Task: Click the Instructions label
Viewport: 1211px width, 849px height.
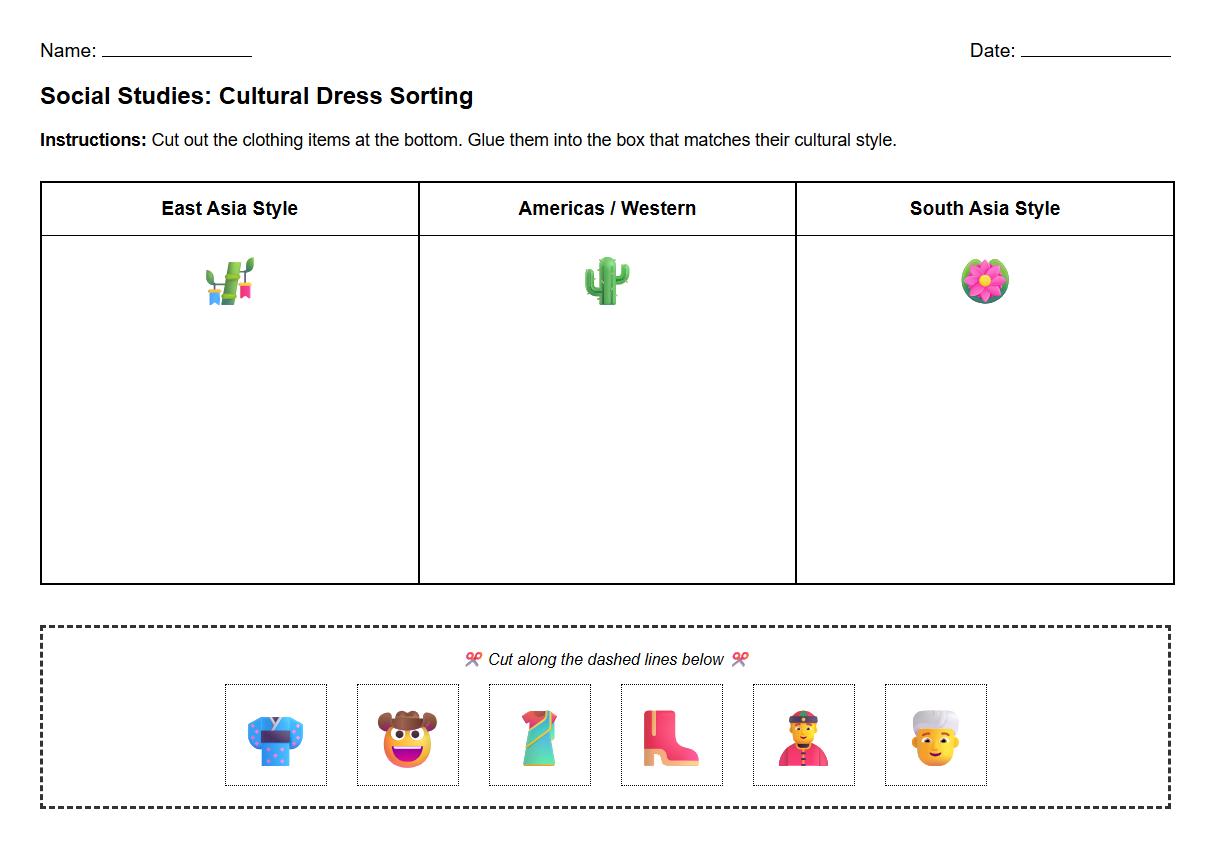Action: (93, 140)
